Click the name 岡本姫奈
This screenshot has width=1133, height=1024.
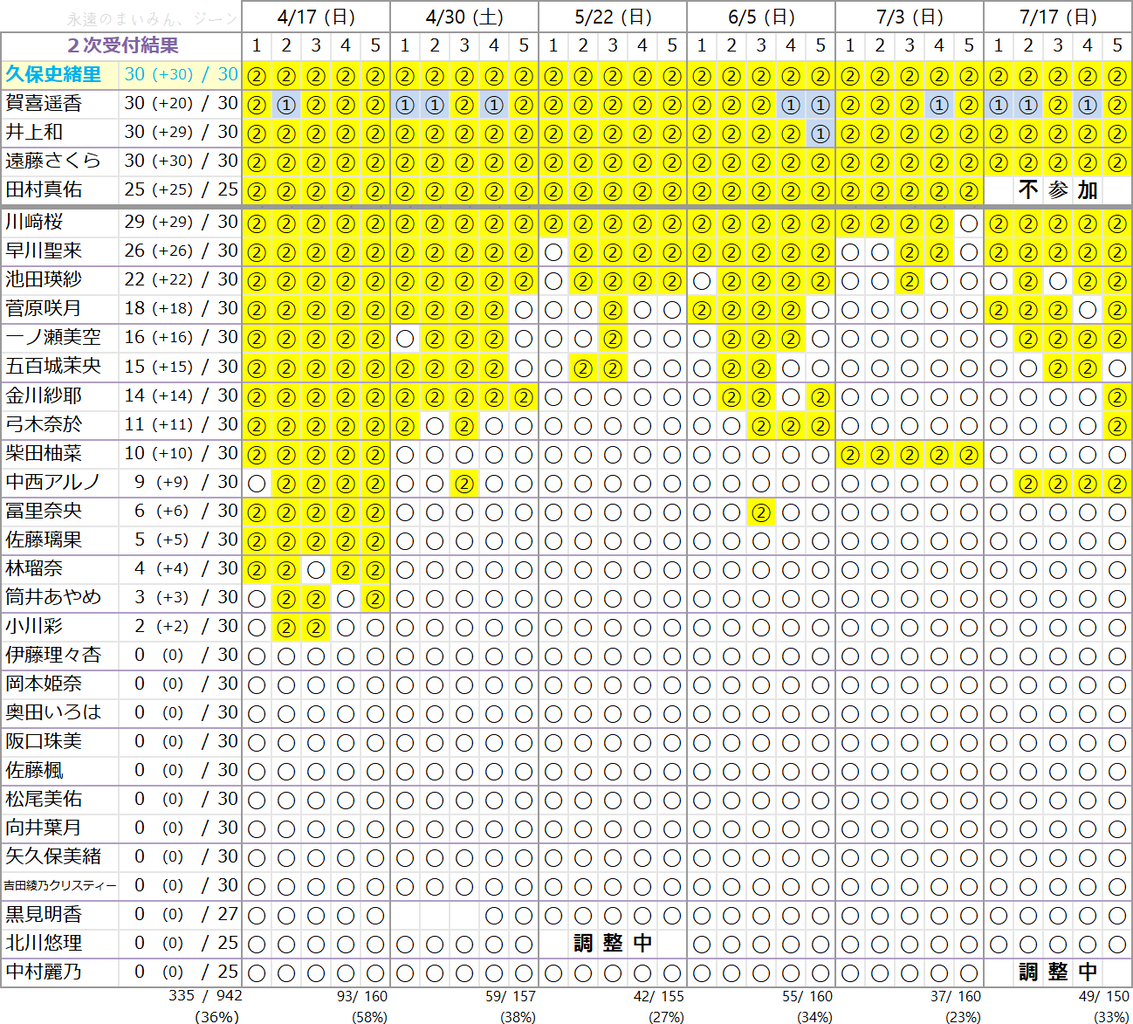[x=44, y=684]
